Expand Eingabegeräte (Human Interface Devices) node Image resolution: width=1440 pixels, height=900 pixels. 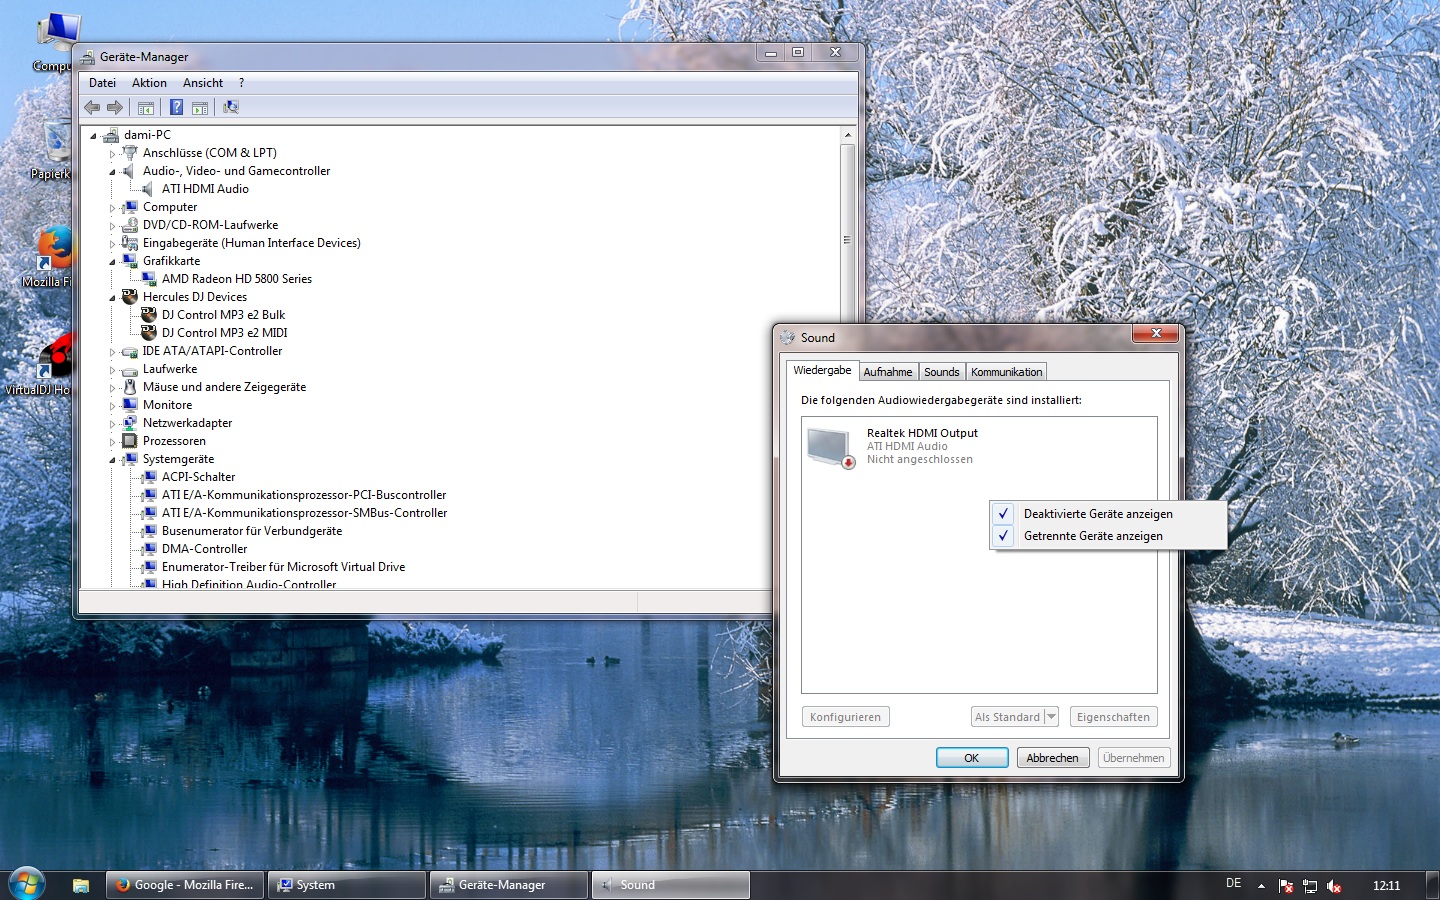coord(112,244)
